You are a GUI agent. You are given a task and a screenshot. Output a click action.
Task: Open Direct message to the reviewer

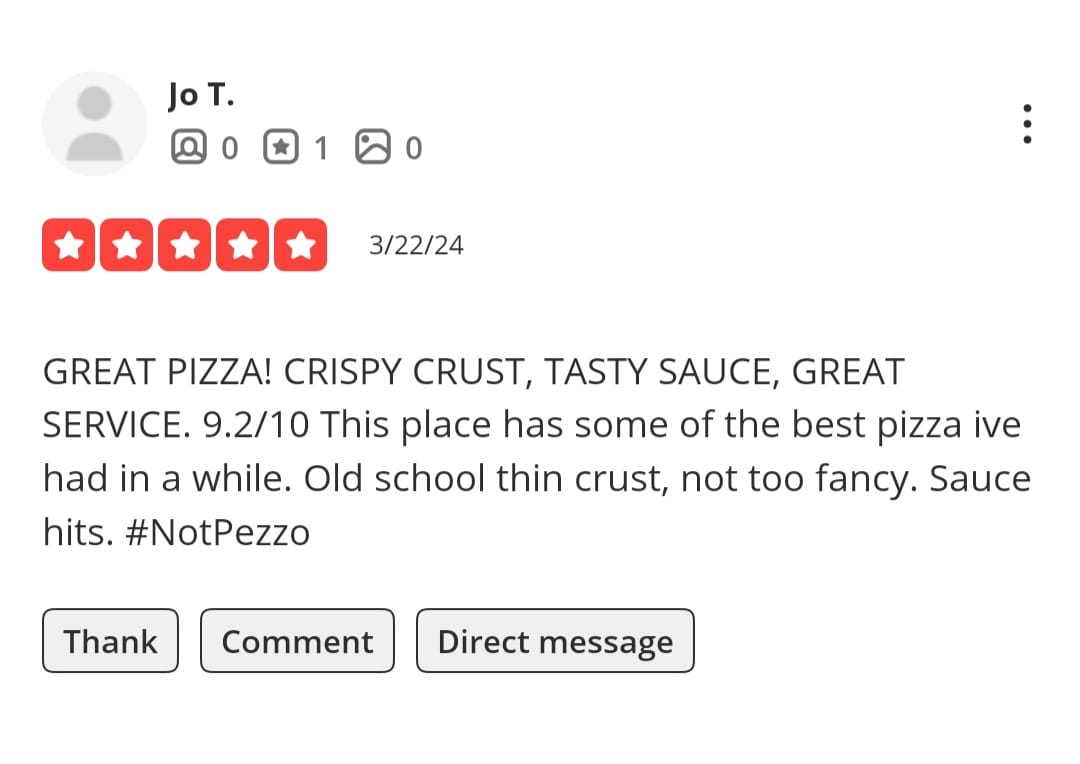coord(555,641)
